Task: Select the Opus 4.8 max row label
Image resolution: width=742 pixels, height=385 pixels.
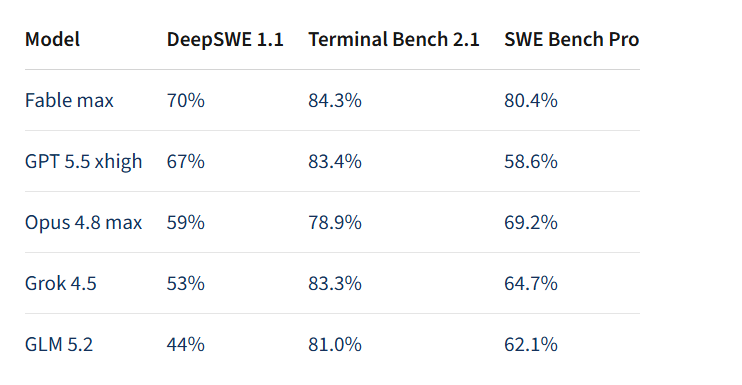Action: [83, 222]
